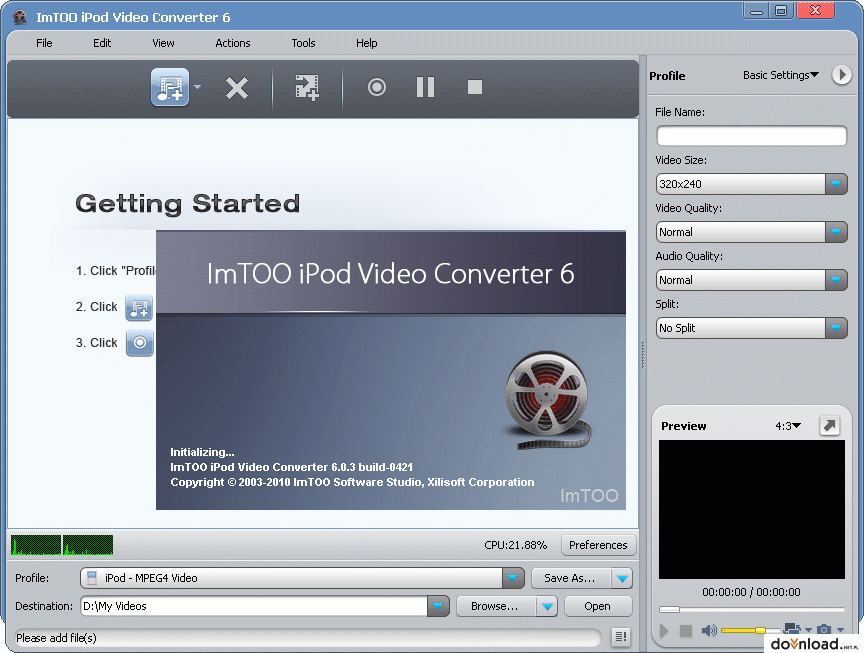
Task: Click the Browse... button
Action: click(496, 606)
